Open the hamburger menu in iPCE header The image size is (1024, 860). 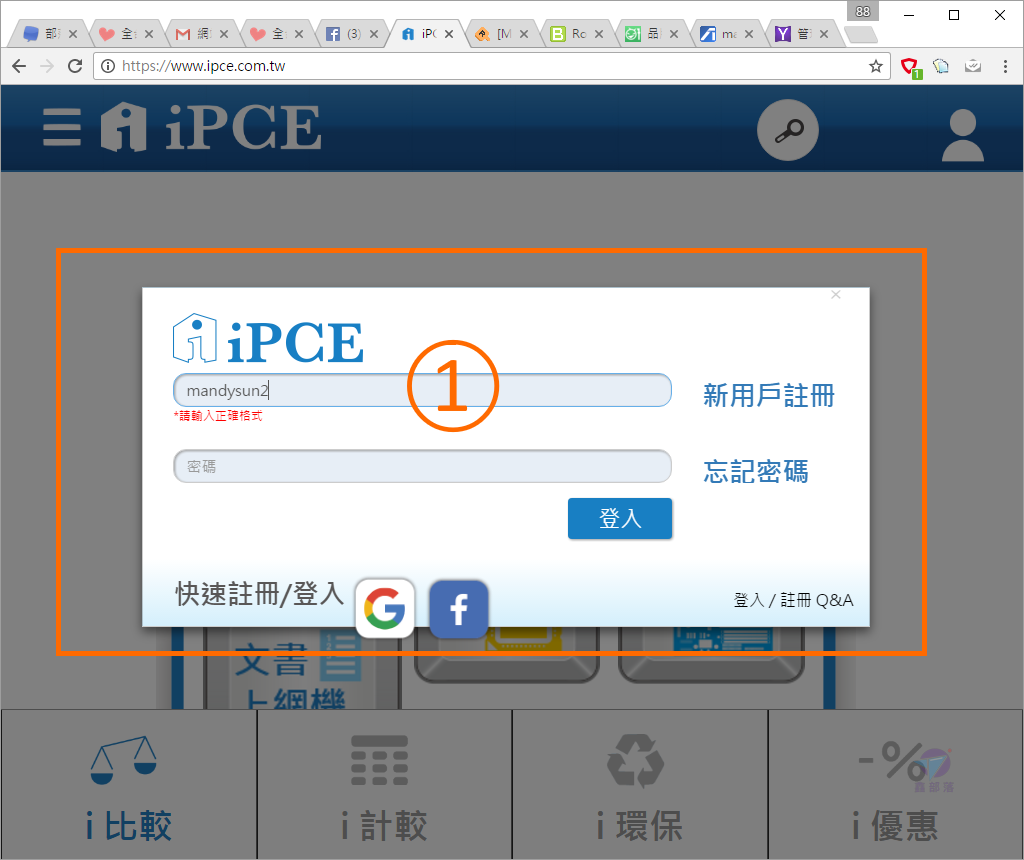(62, 127)
